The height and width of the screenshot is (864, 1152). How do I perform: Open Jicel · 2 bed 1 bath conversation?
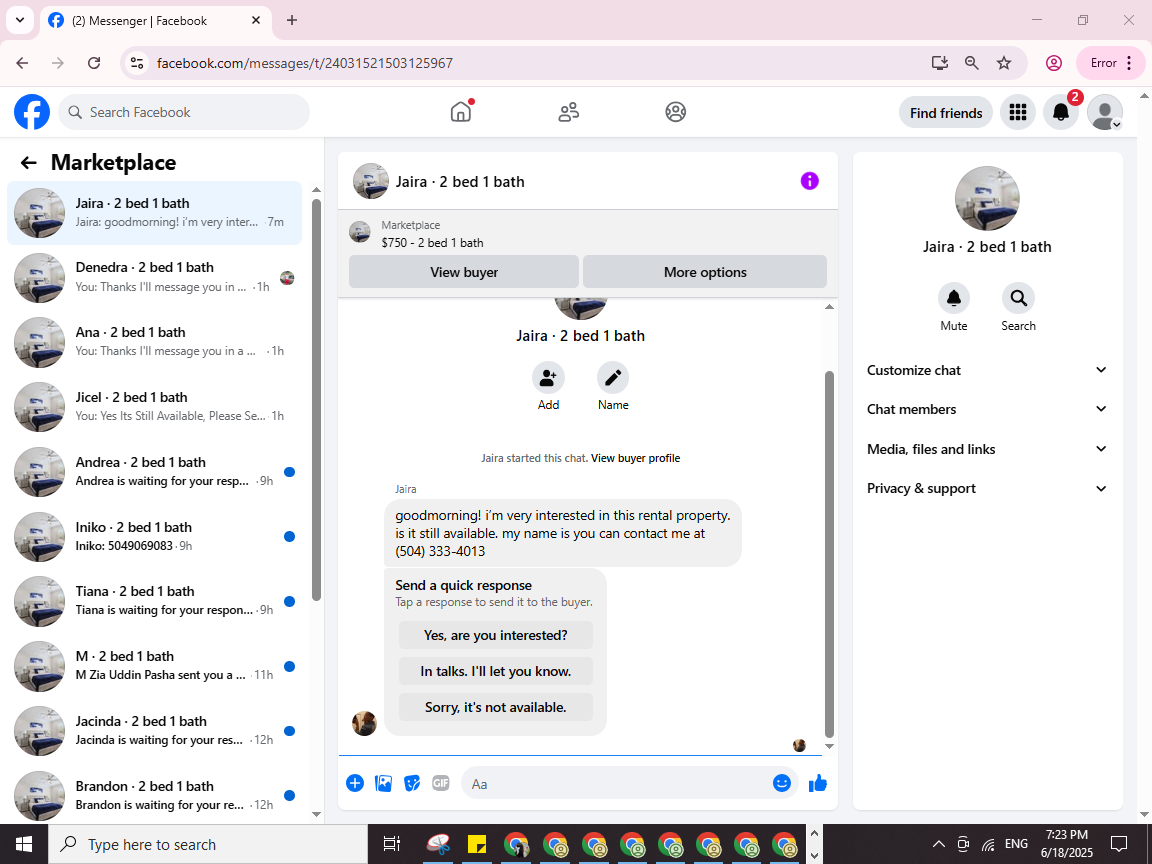point(154,406)
